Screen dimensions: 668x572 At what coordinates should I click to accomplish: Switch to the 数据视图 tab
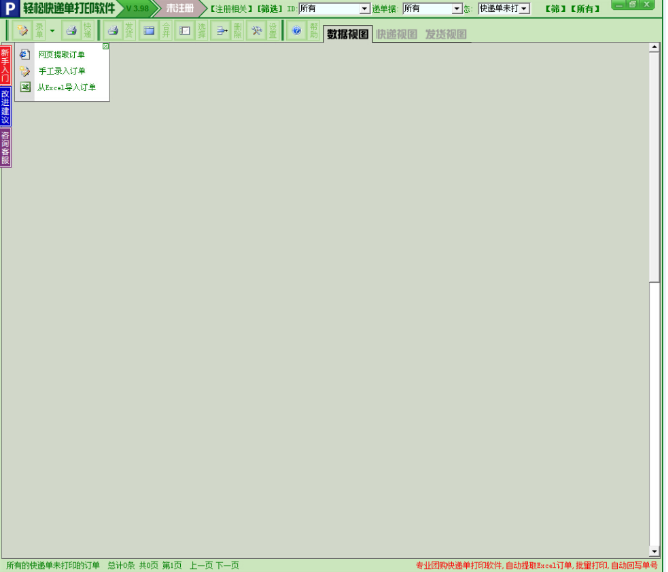tap(348, 34)
